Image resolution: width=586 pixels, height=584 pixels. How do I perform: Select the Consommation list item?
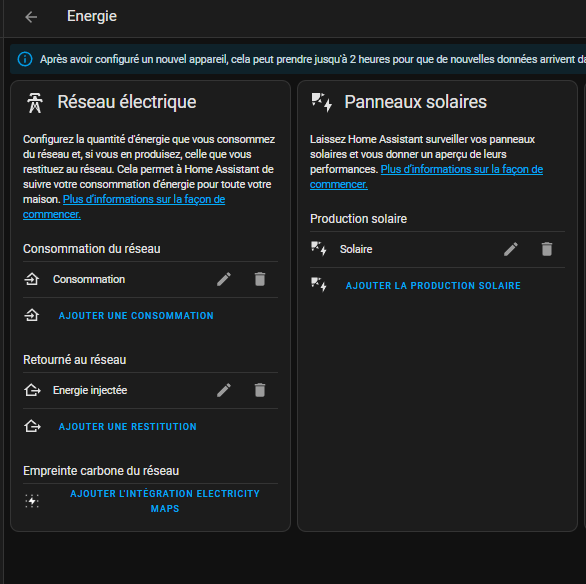pyautogui.click(x=150, y=279)
